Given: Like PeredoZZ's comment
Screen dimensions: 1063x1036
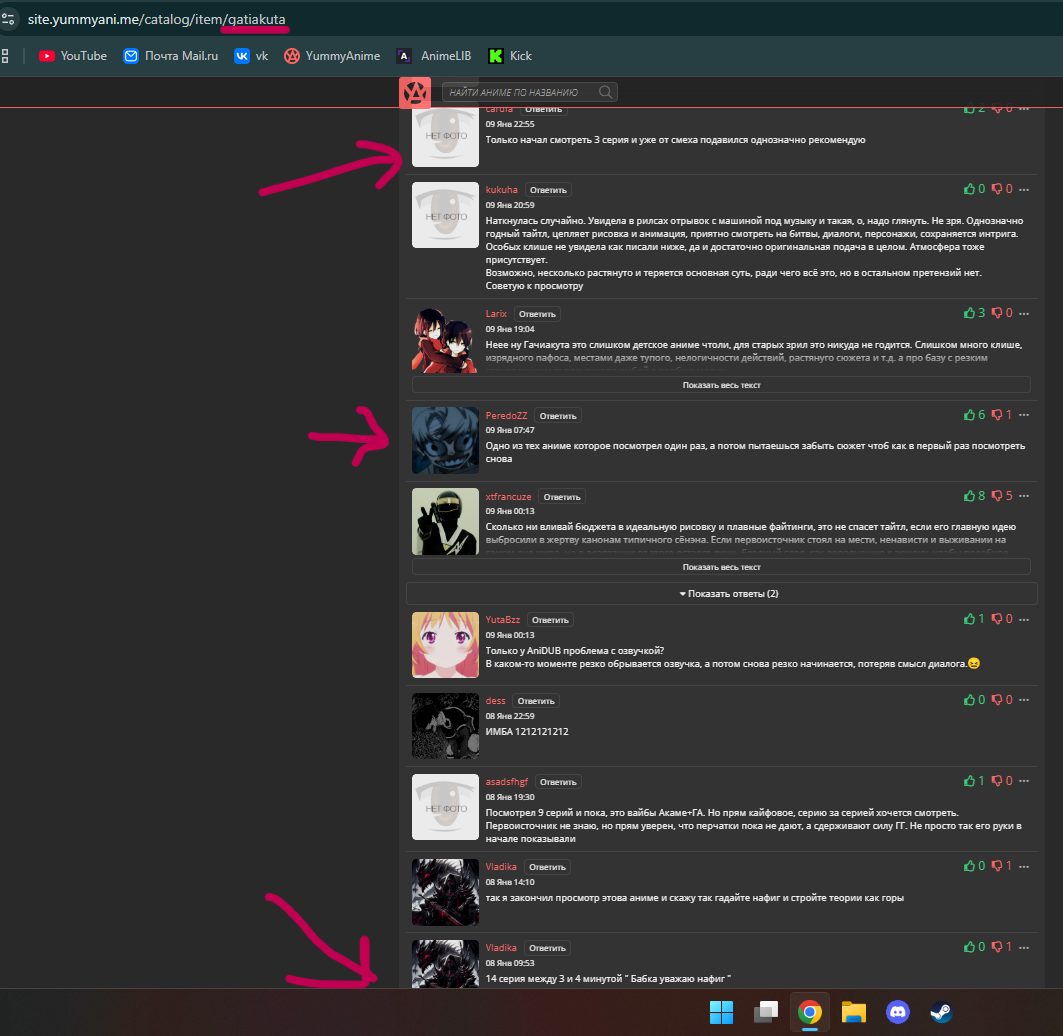Looking at the screenshot, I should pyautogui.click(x=974, y=415).
